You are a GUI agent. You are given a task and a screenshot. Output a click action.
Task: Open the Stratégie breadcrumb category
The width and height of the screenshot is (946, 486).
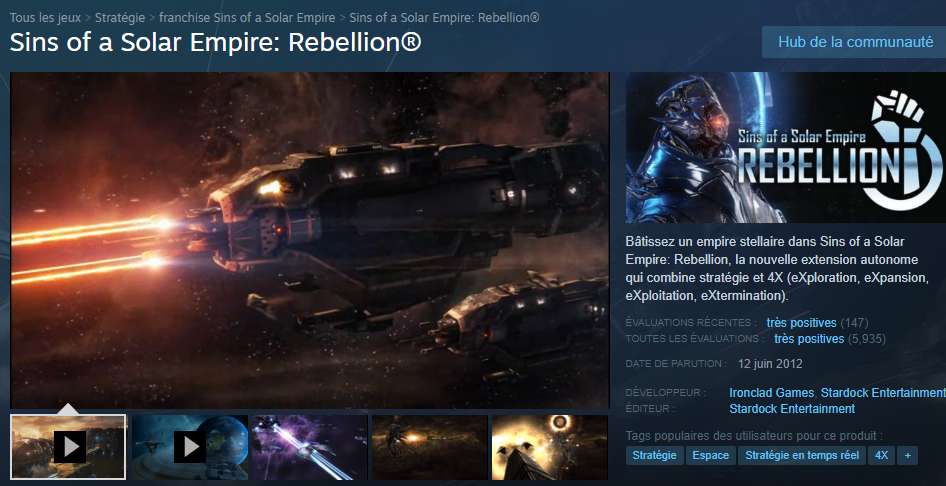tap(119, 17)
